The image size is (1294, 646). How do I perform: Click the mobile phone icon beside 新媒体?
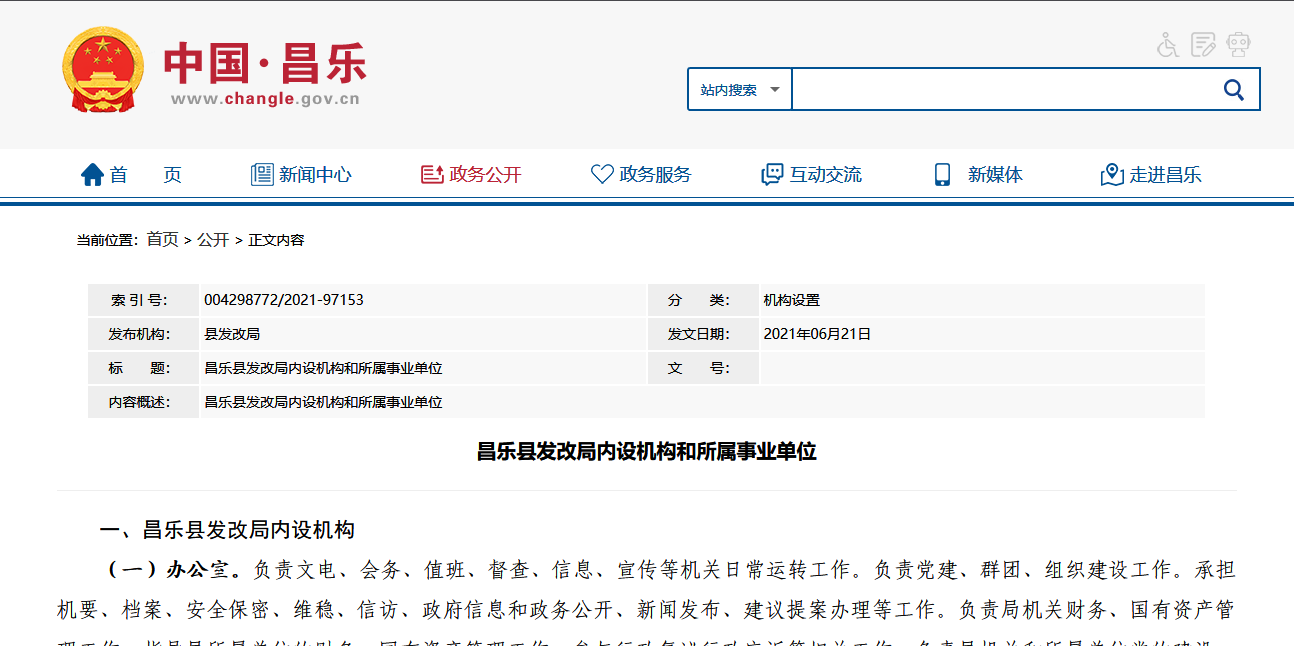(x=941, y=173)
